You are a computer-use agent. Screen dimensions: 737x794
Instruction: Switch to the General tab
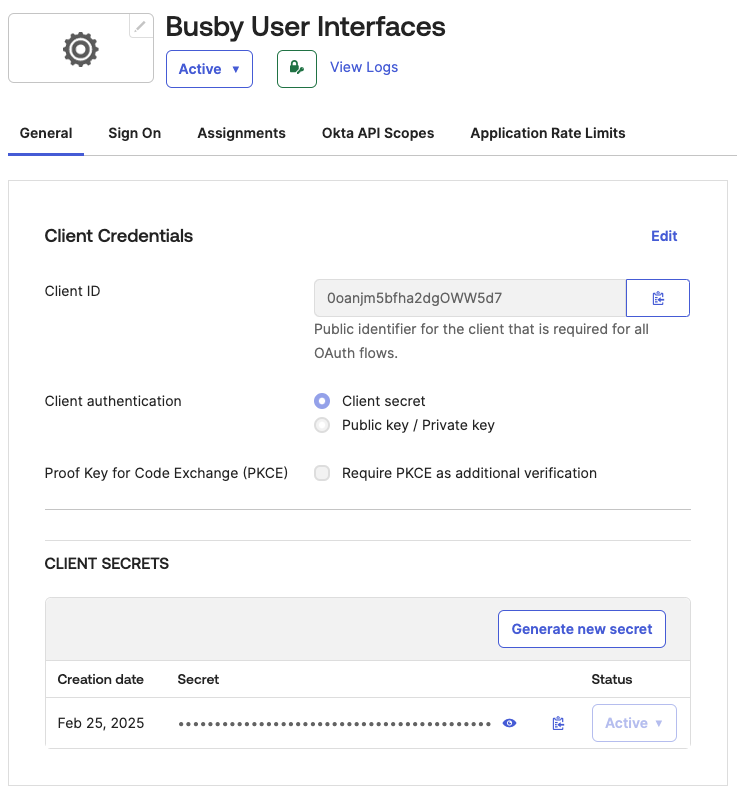pos(46,133)
